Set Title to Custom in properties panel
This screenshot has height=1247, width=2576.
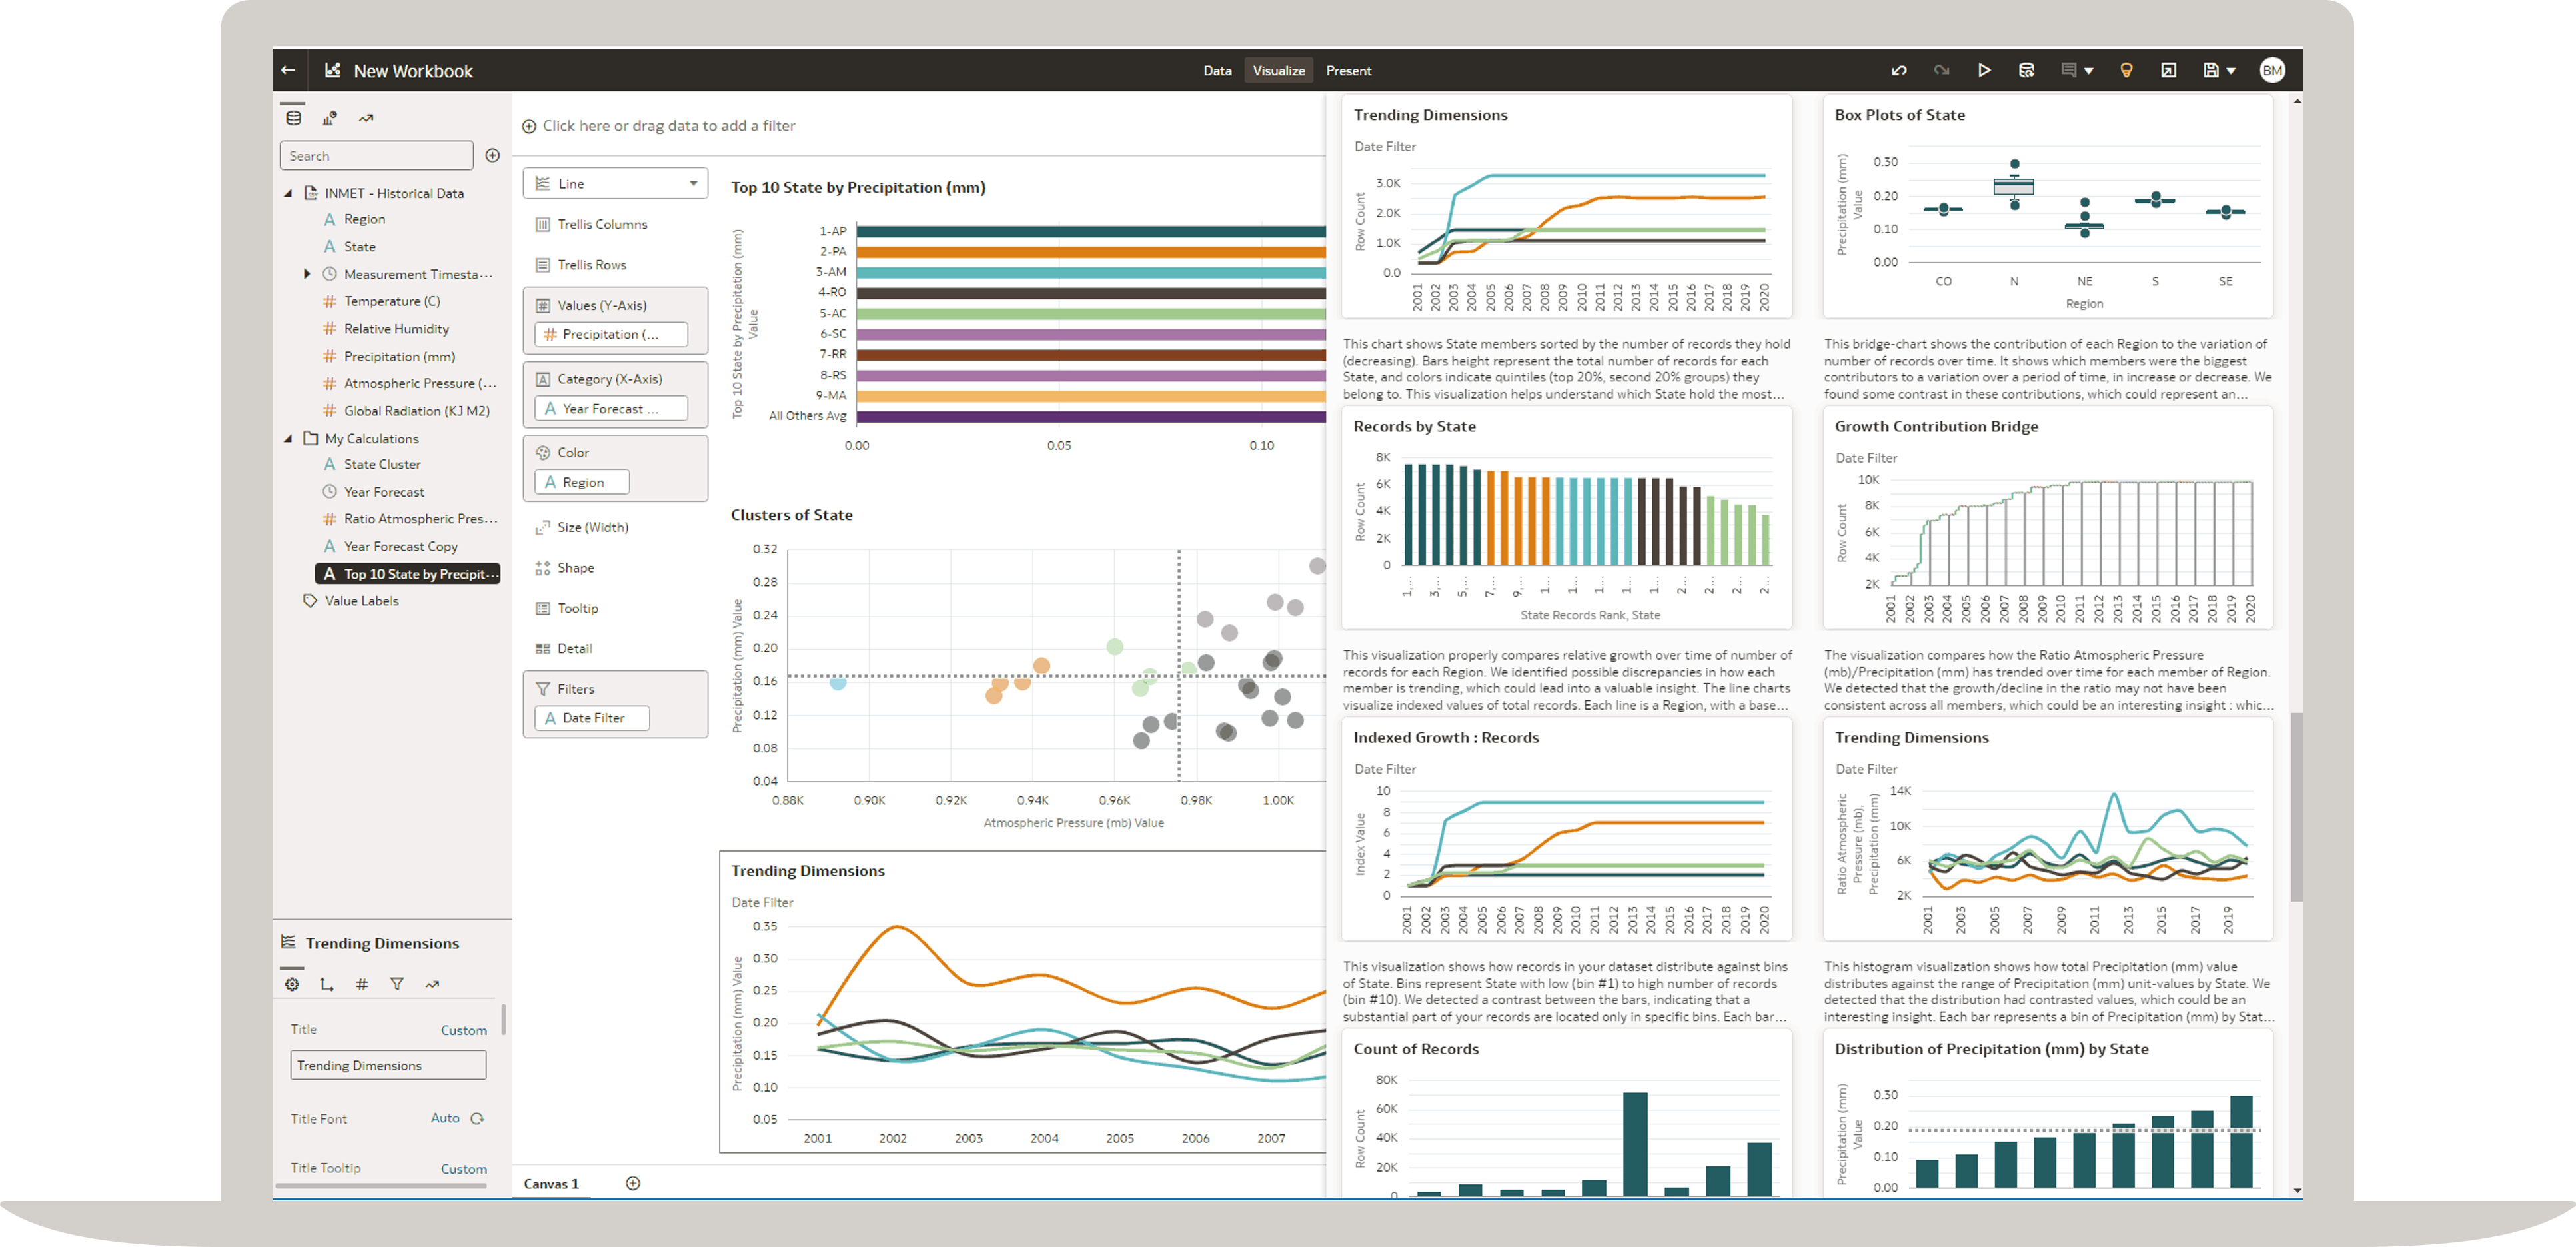tap(464, 1029)
